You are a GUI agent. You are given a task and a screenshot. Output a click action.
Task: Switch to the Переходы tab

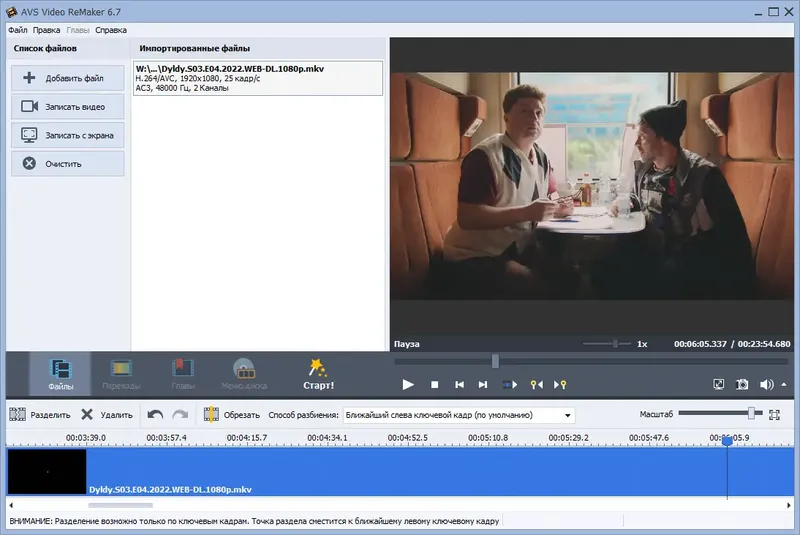pyautogui.click(x=121, y=374)
